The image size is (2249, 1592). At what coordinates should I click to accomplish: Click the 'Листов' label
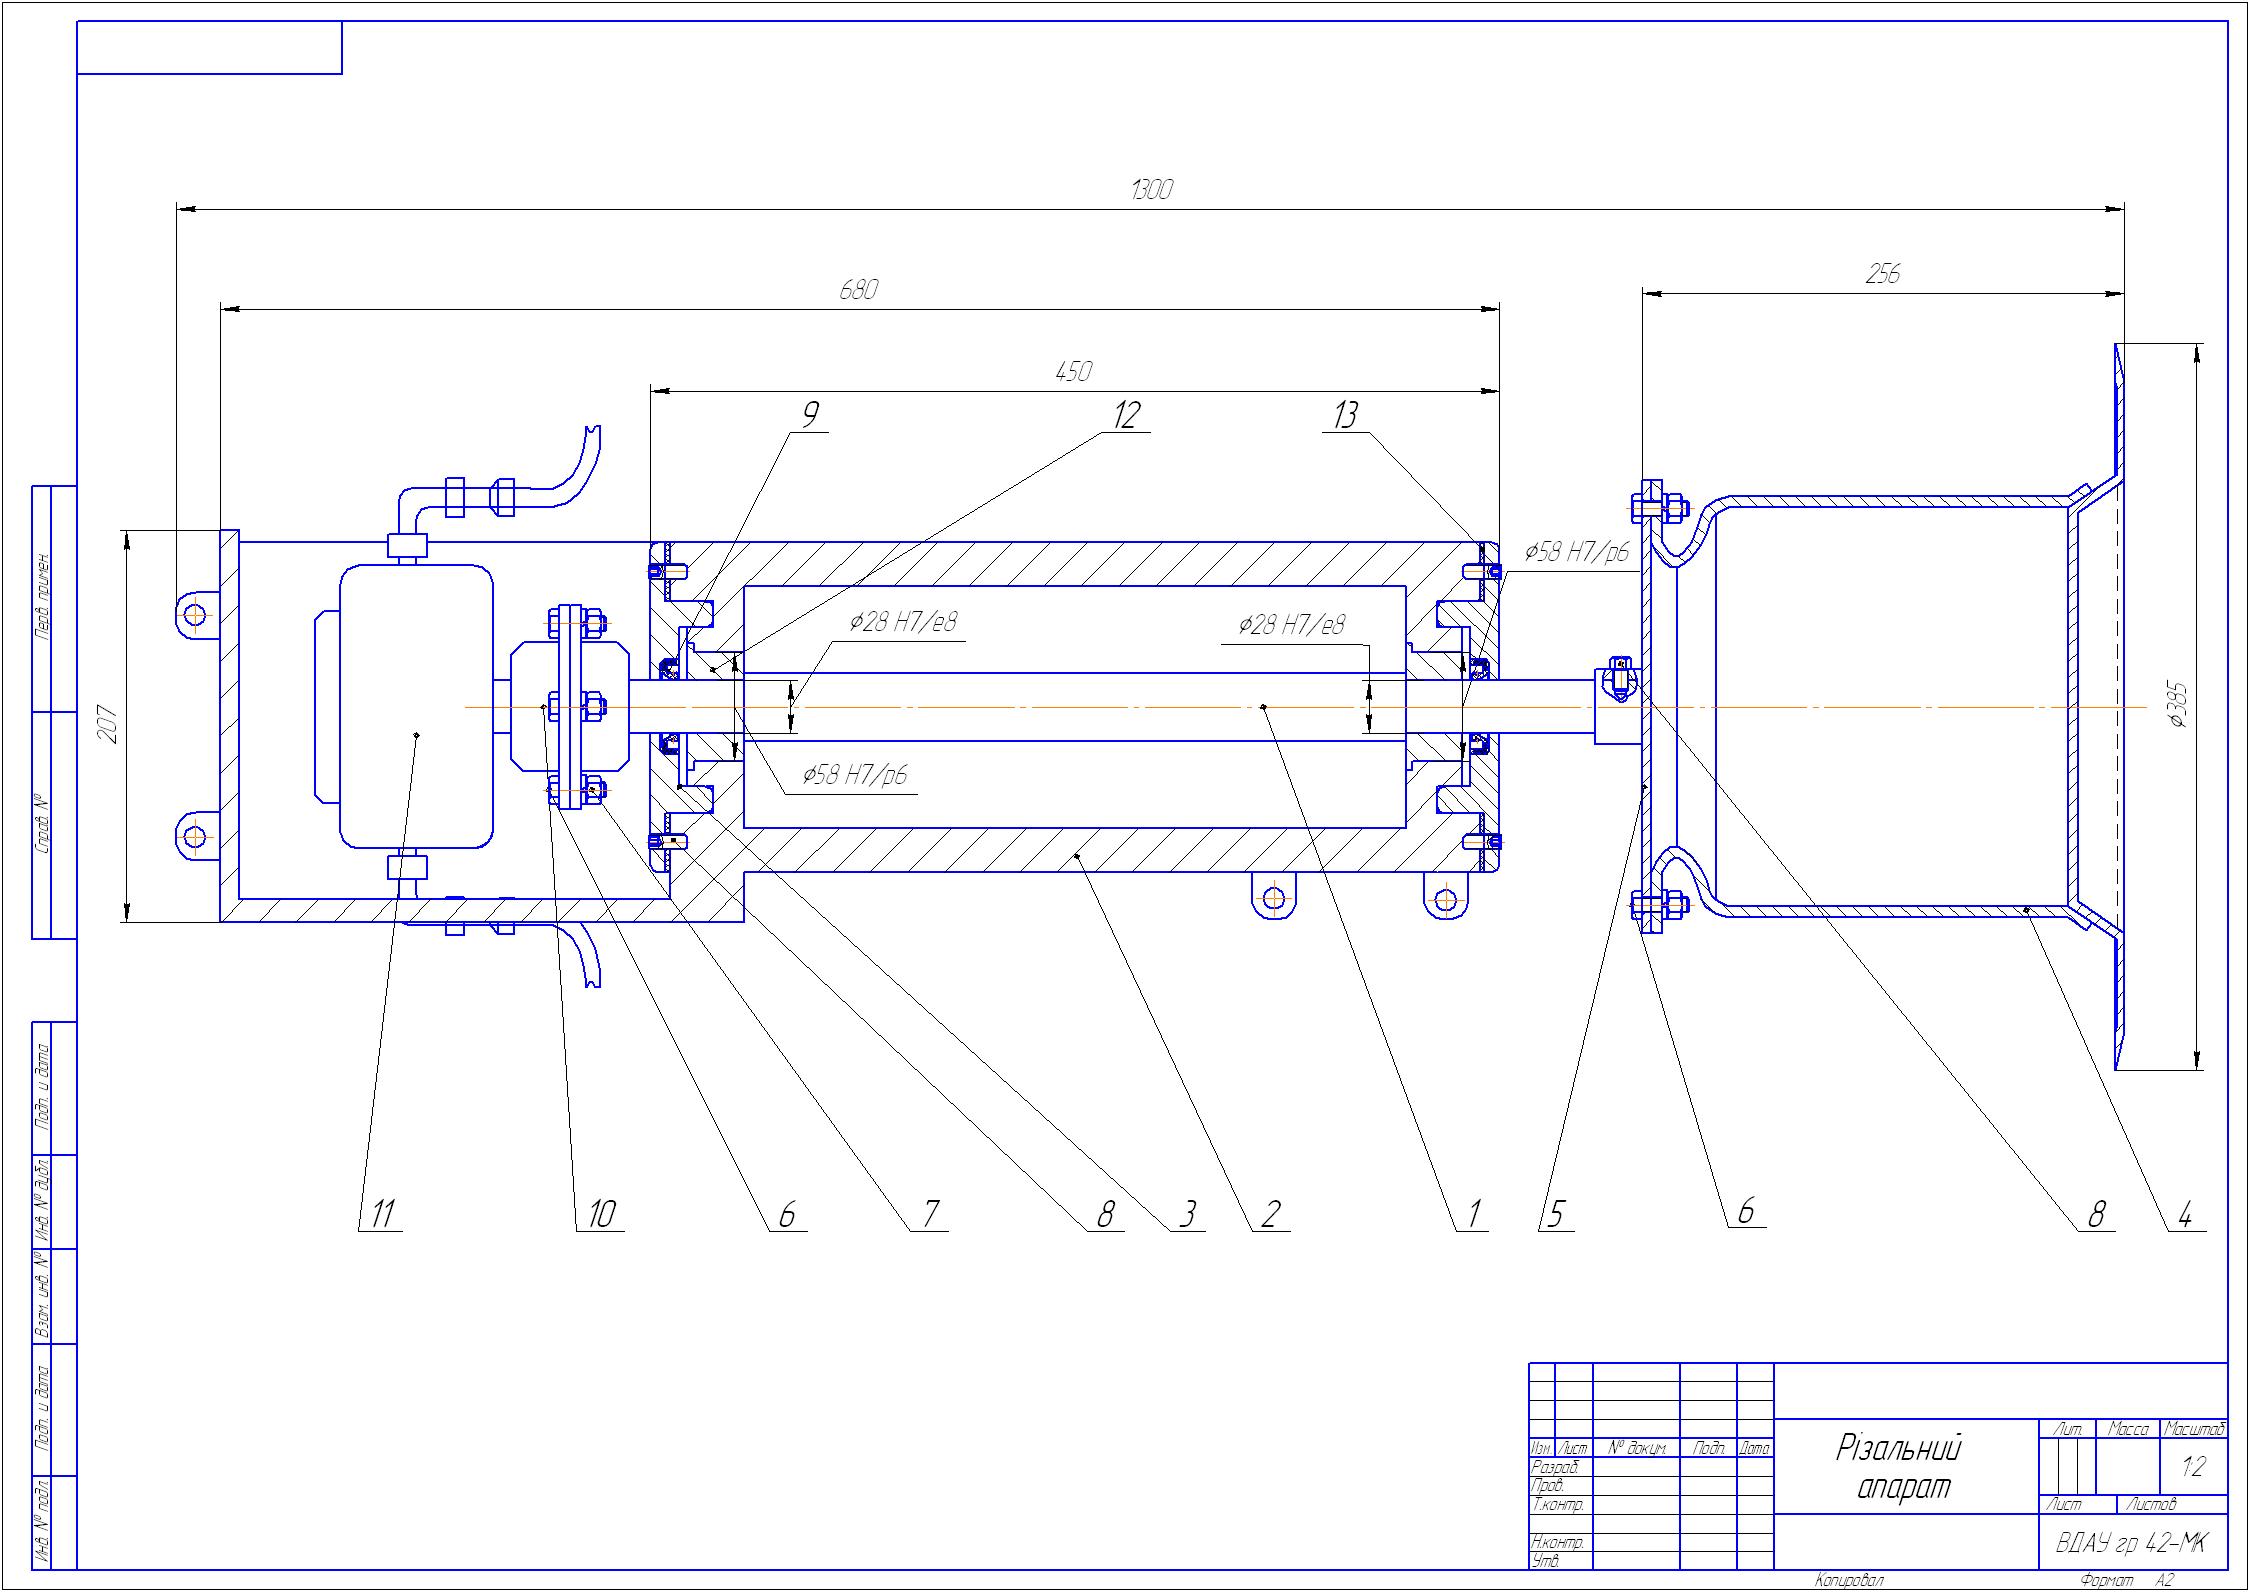2151,1504
